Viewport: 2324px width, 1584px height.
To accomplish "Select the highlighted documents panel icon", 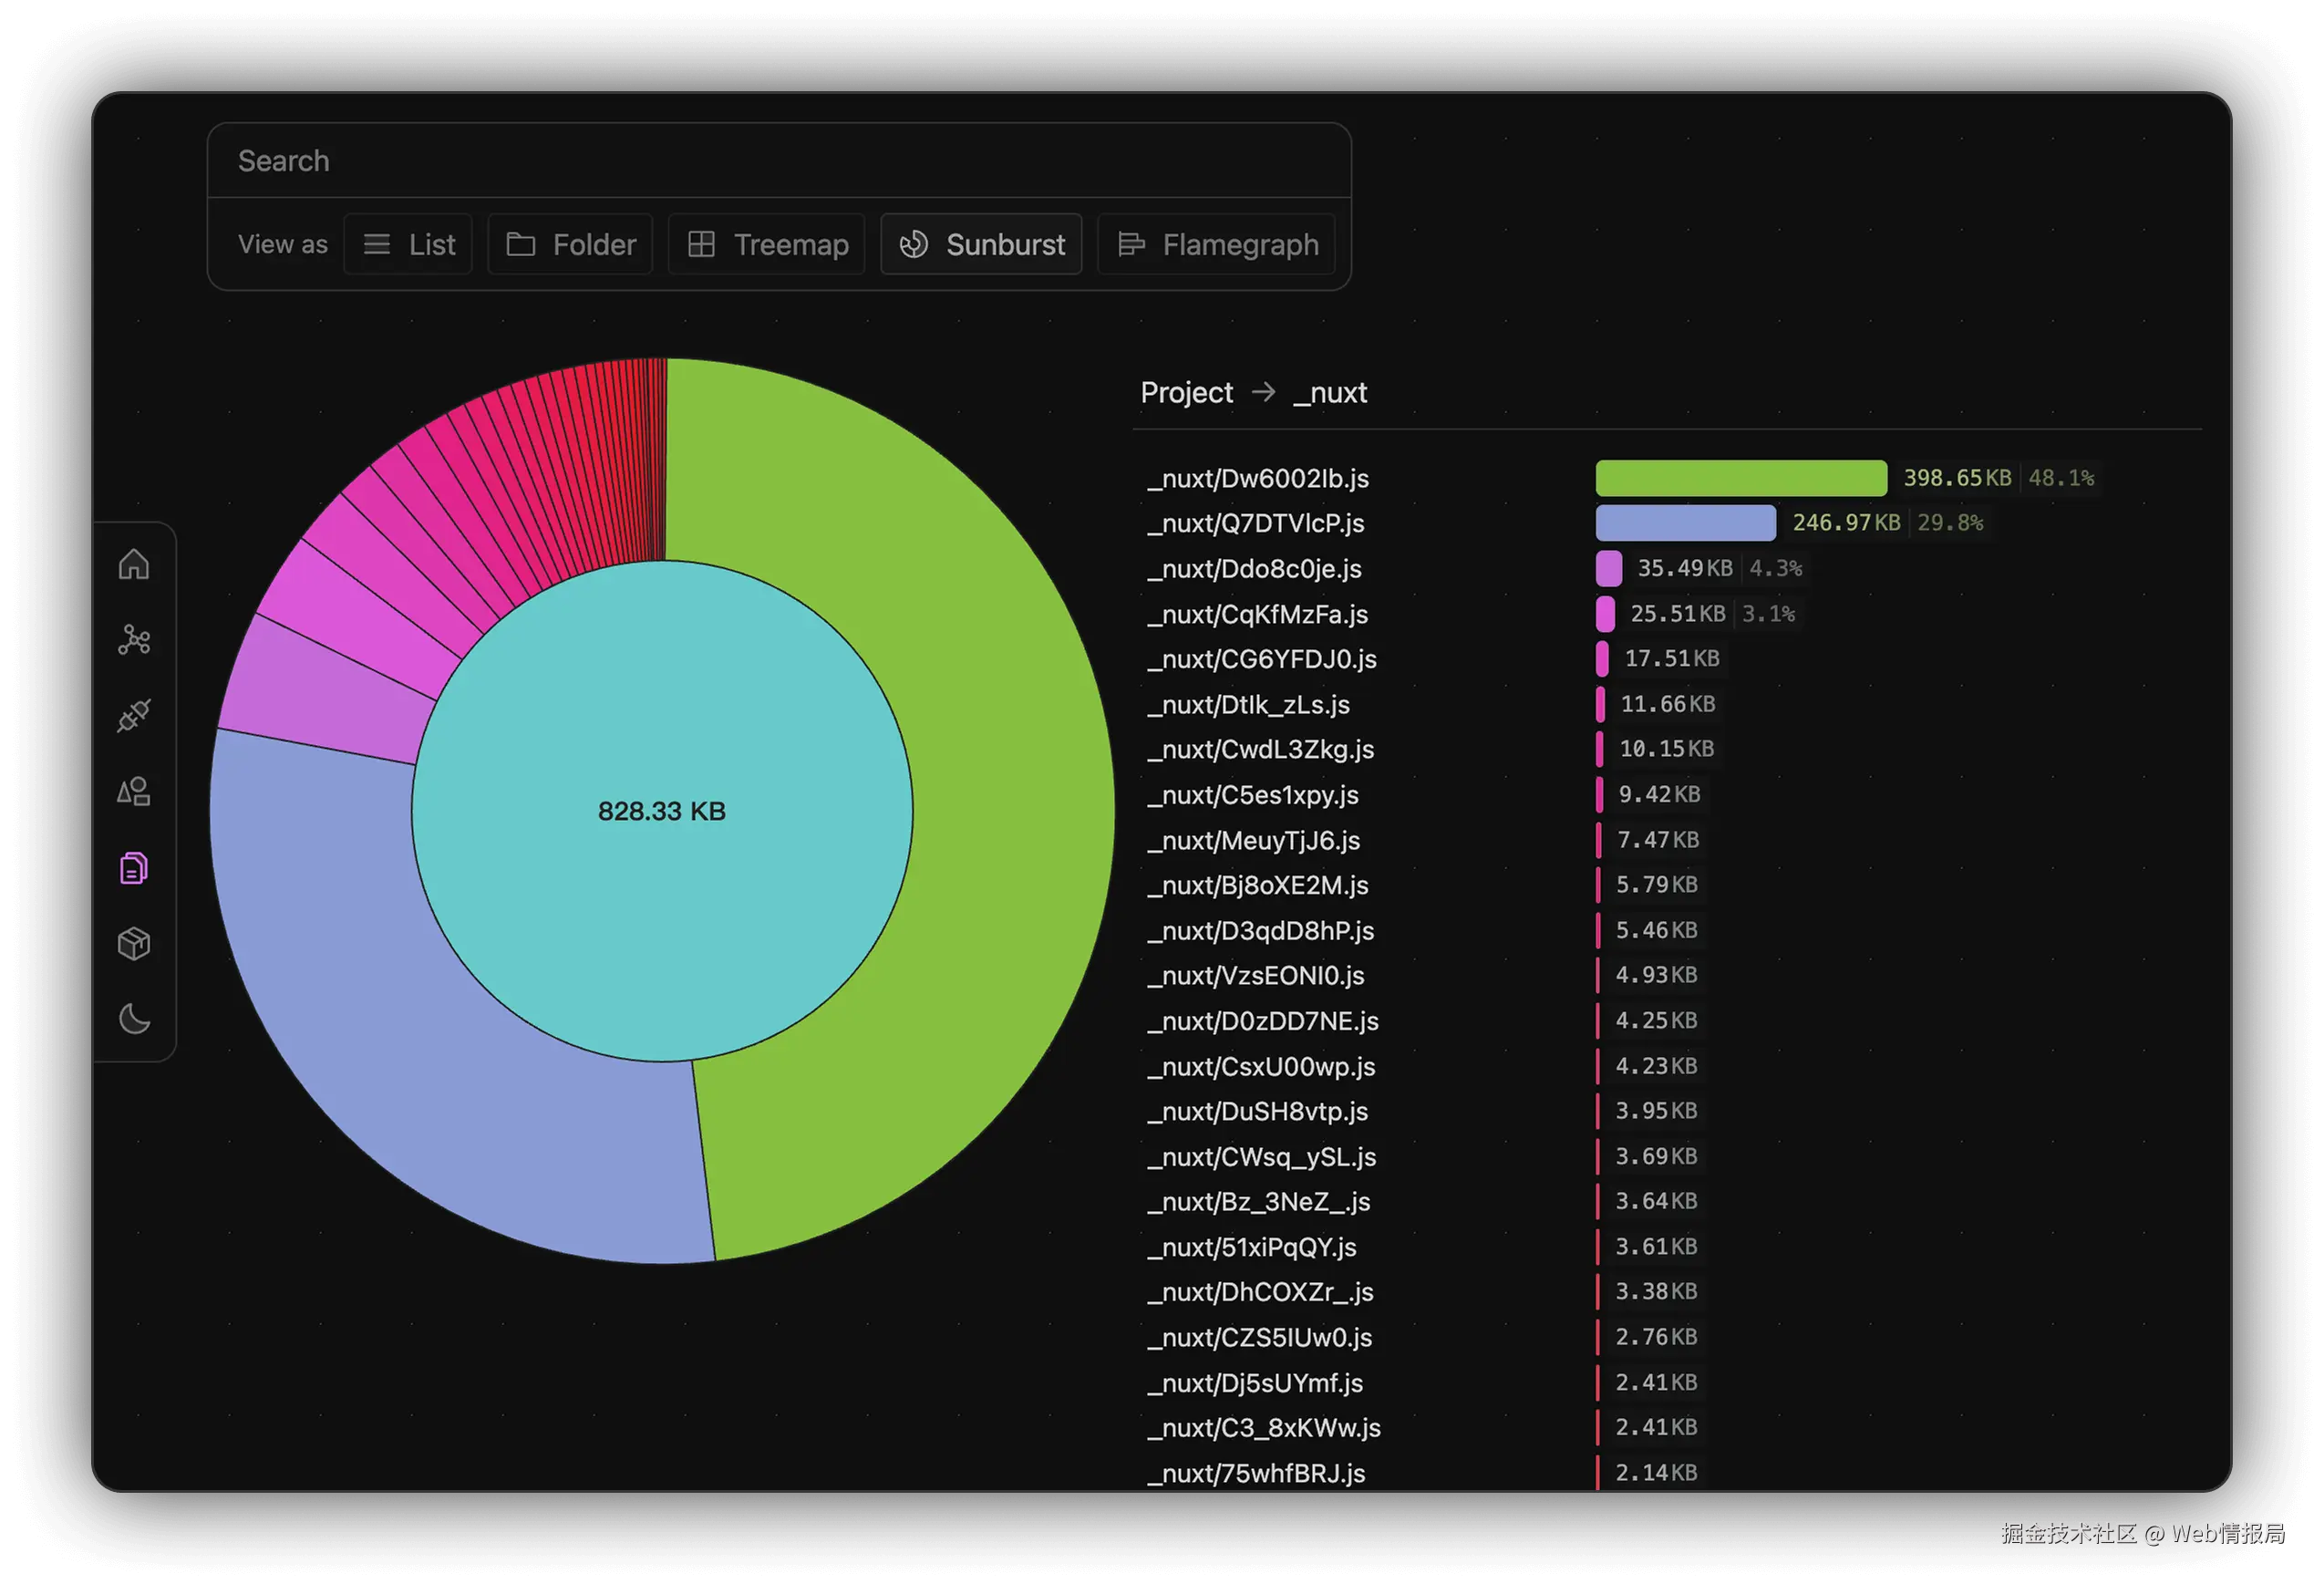I will (x=134, y=868).
